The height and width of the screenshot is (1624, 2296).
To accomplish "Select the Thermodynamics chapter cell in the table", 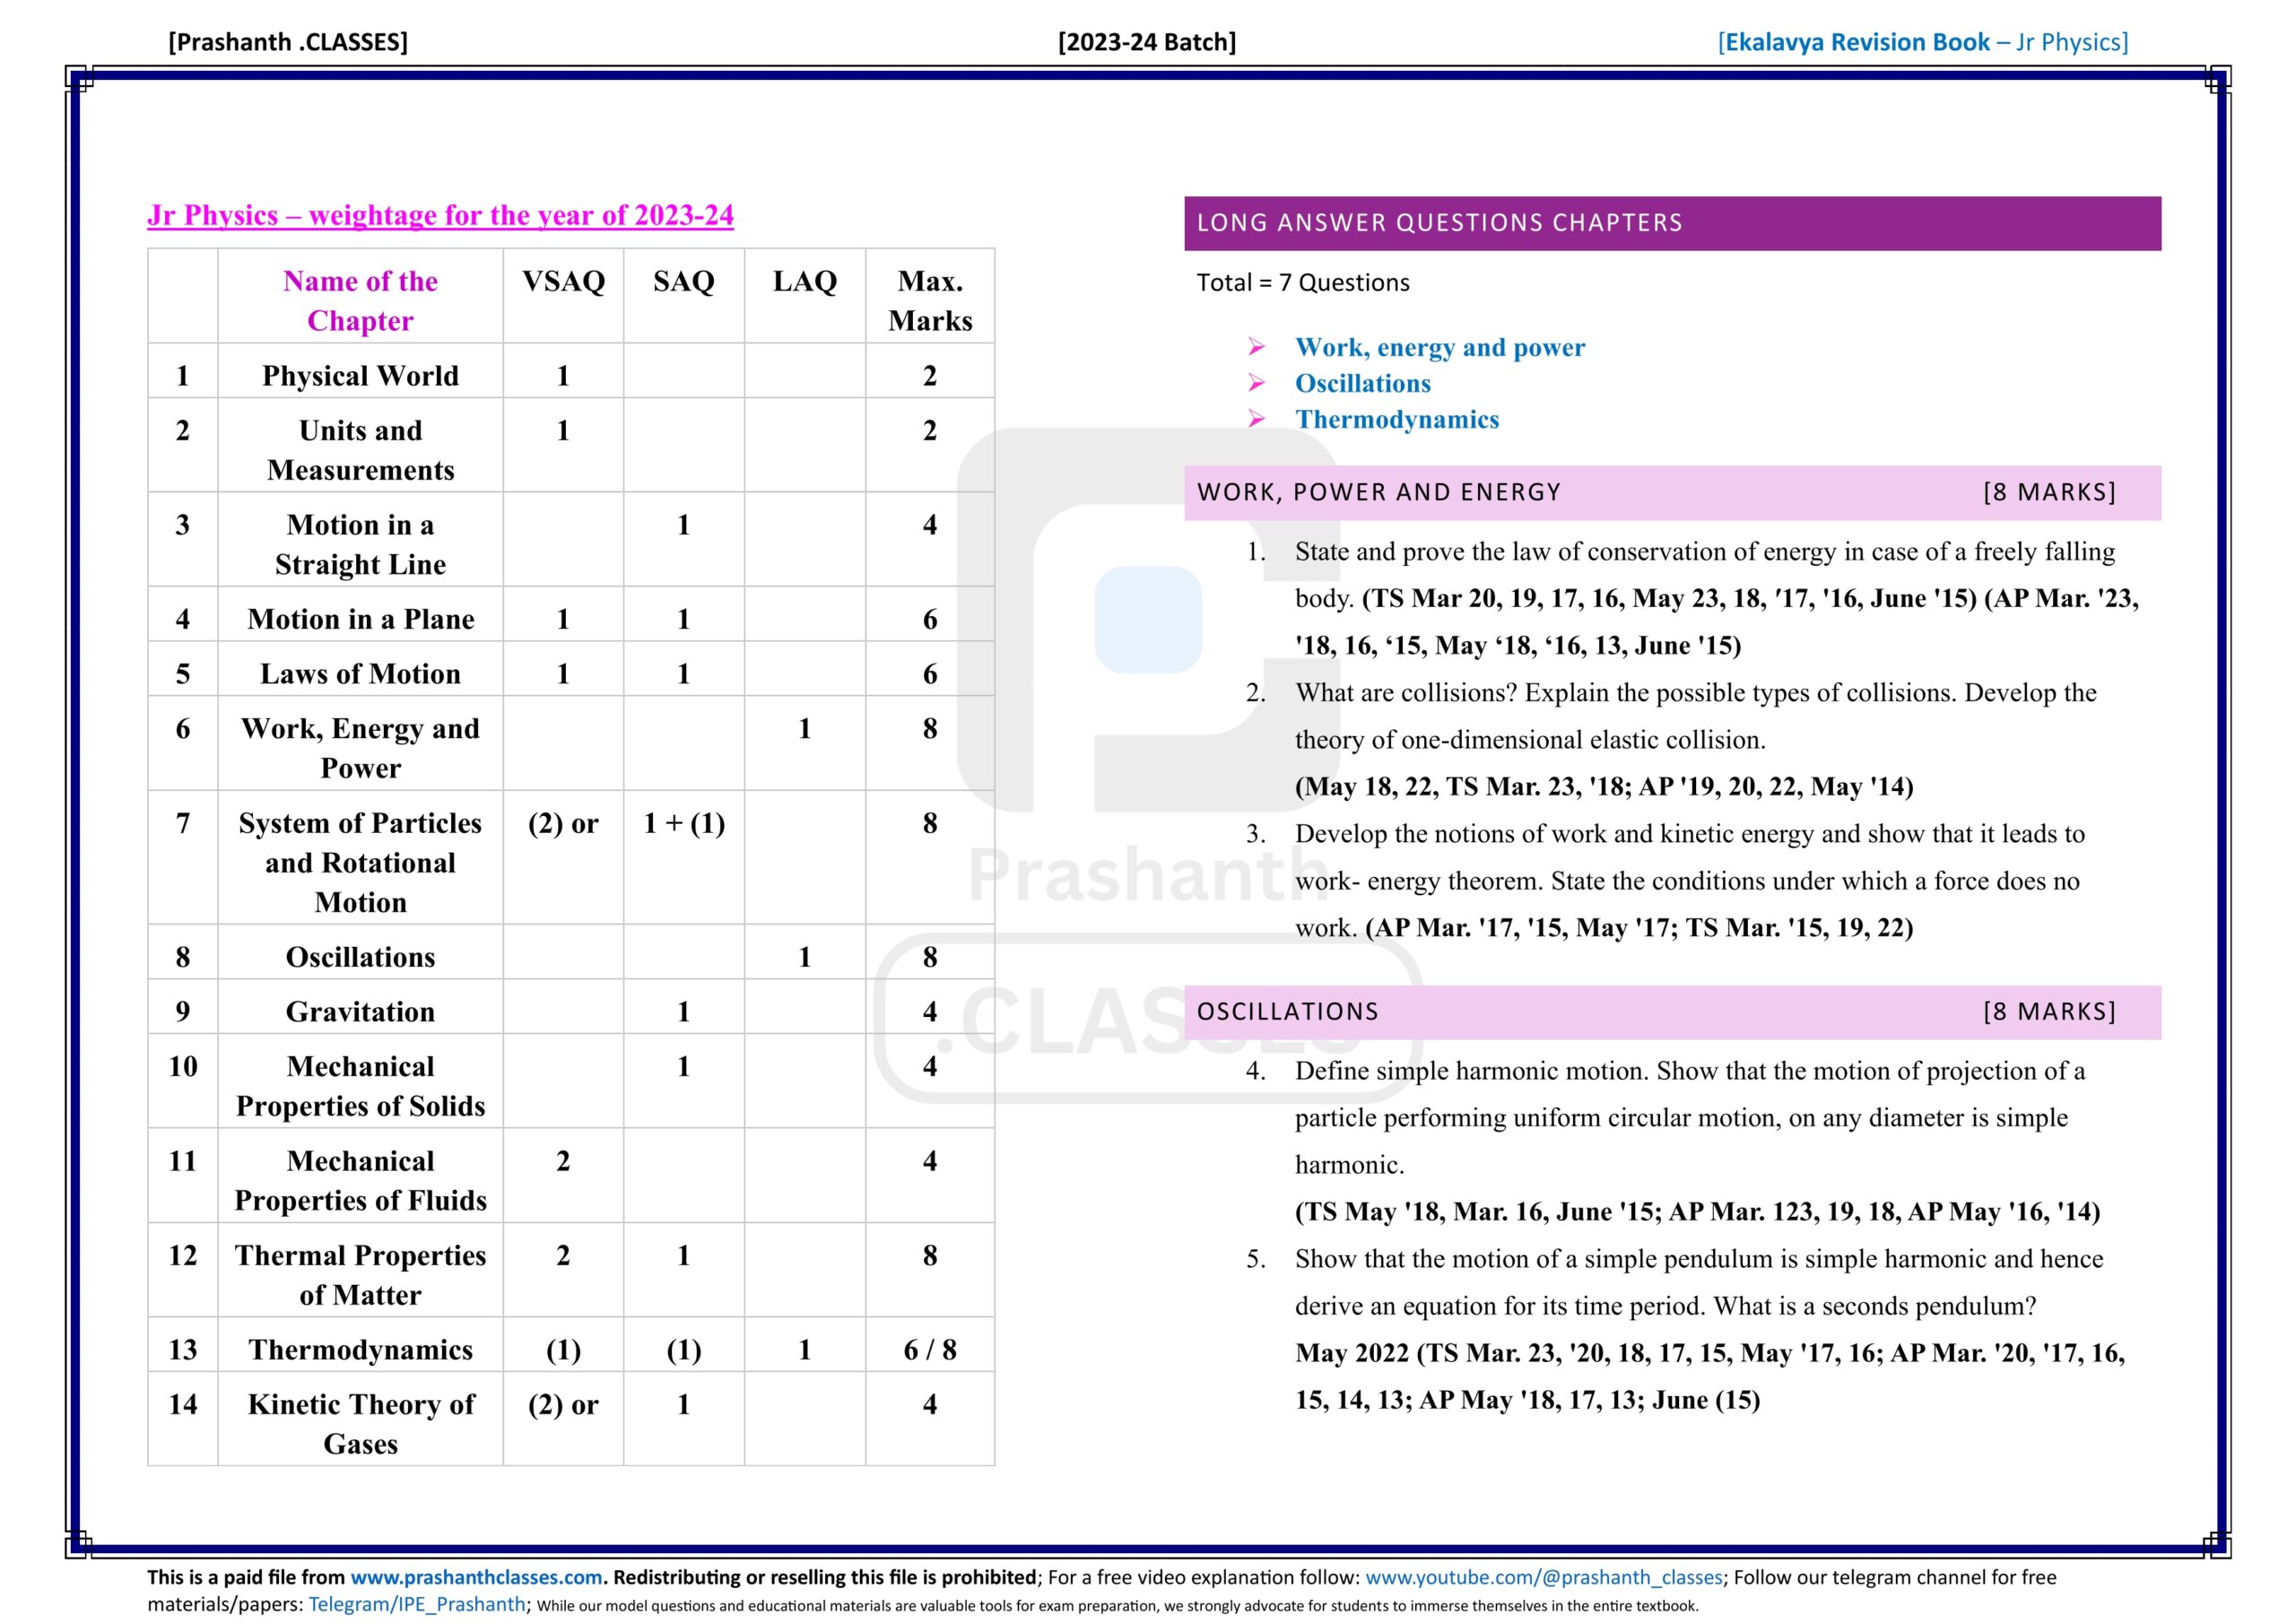I will pos(360,1349).
